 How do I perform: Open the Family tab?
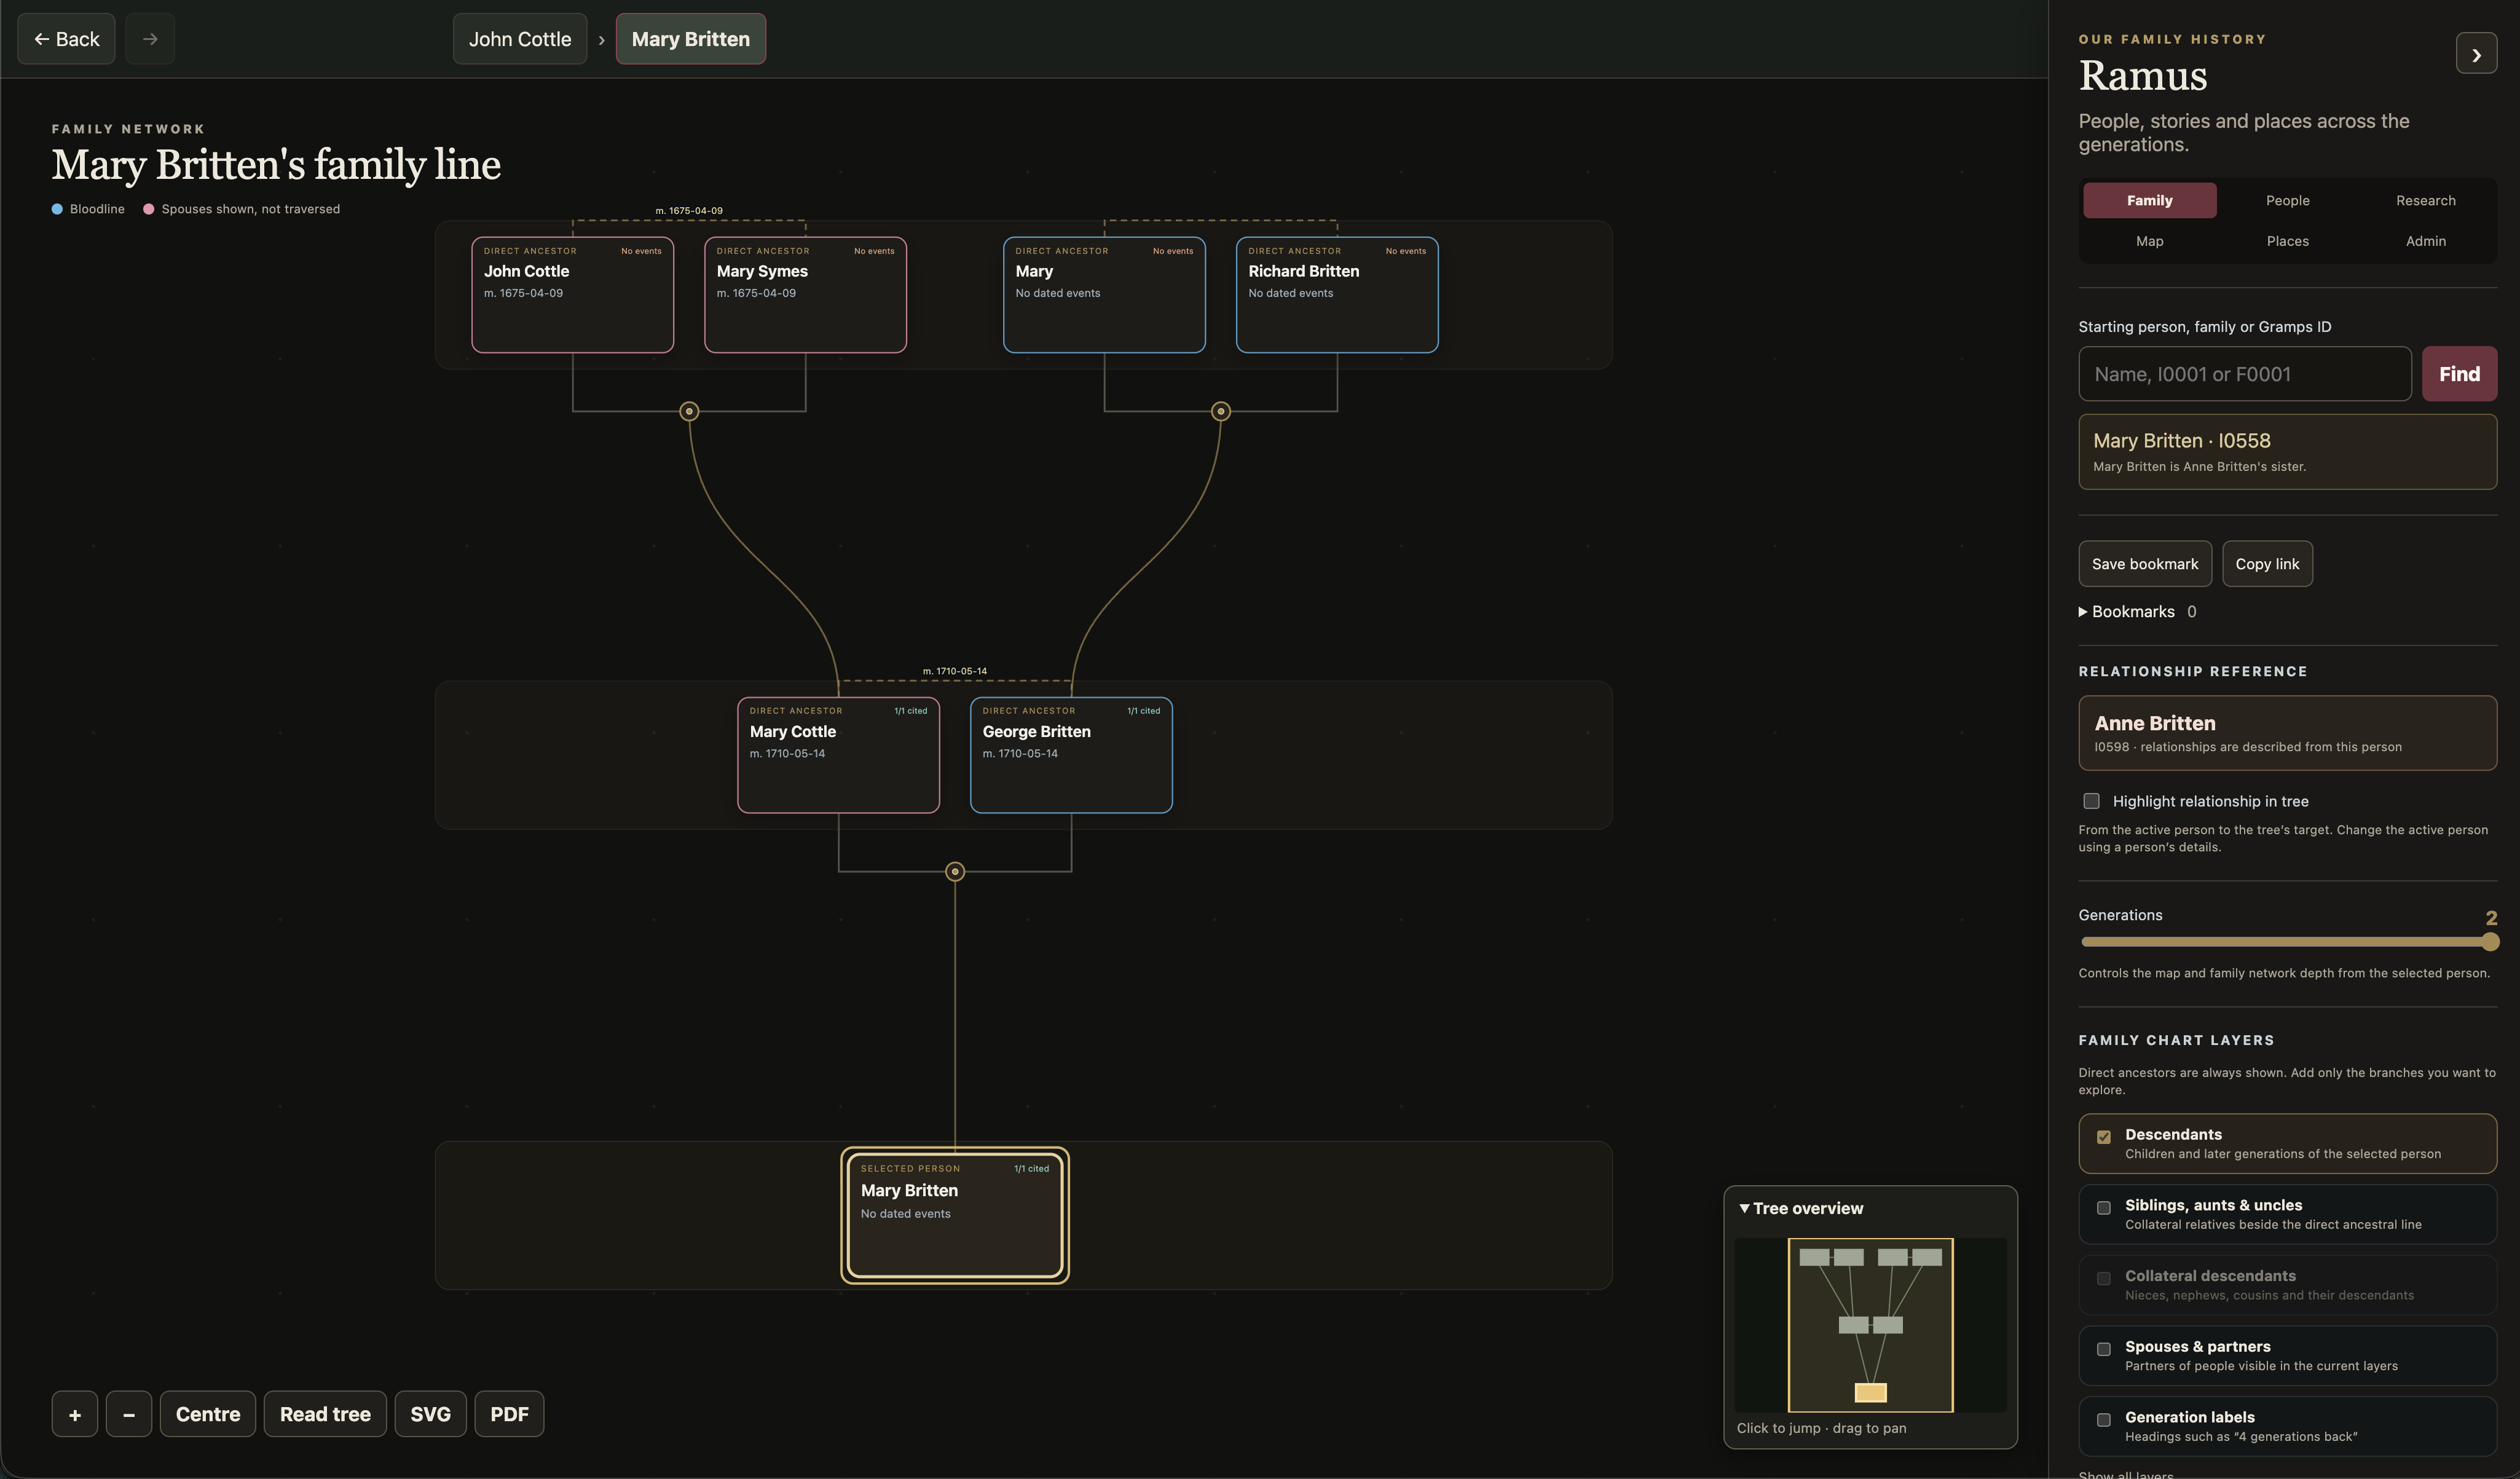point(2150,200)
